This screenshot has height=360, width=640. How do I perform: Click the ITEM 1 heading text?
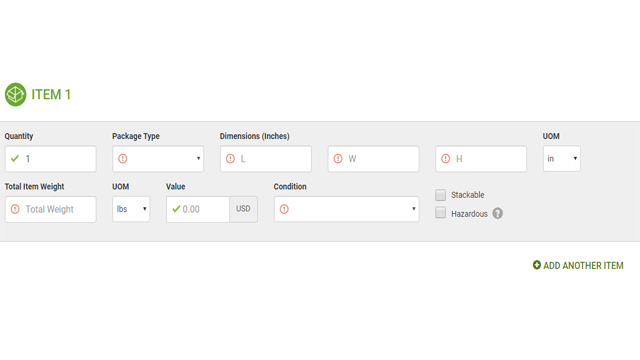(x=51, y=95)
